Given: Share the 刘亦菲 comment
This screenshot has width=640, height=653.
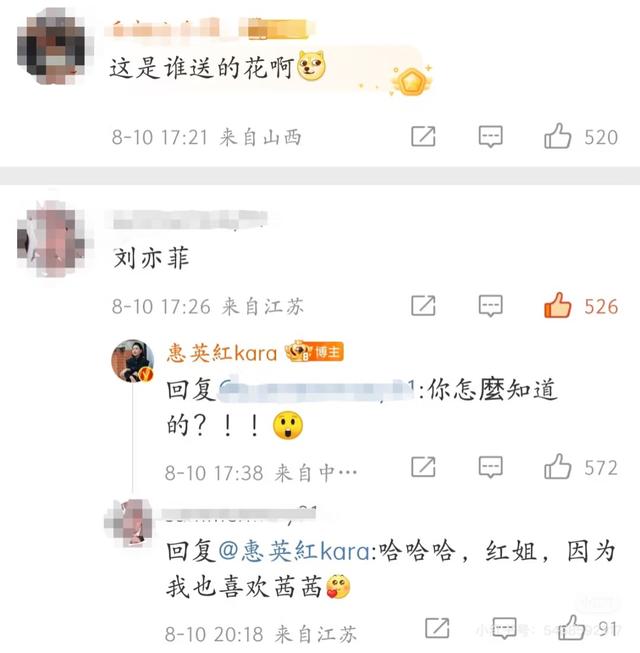Looking at the screenshot, I should click(423, 306).
